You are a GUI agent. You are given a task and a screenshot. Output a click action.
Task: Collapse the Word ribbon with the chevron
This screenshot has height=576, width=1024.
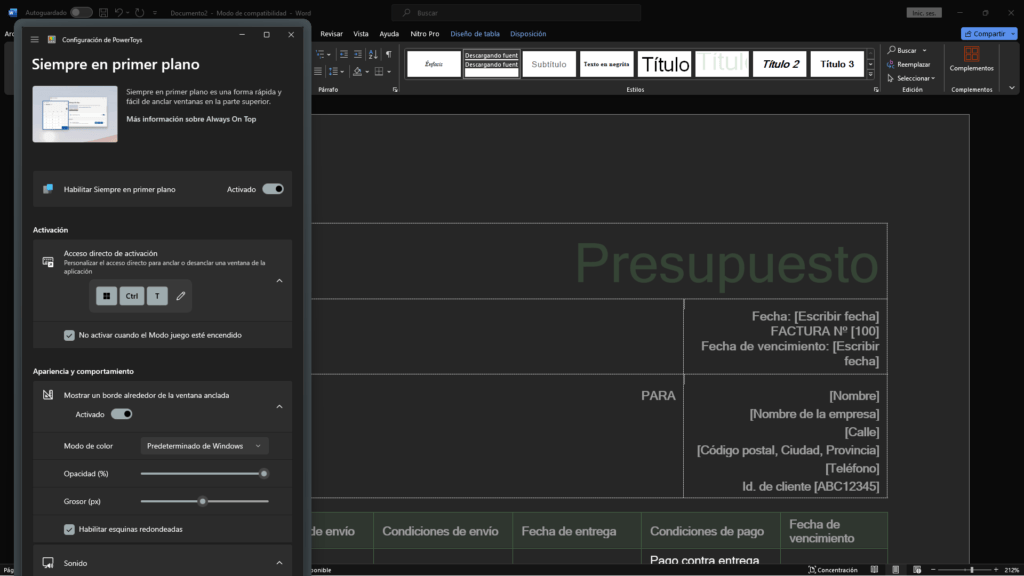pyautogui.click(x=1012, y=88)
